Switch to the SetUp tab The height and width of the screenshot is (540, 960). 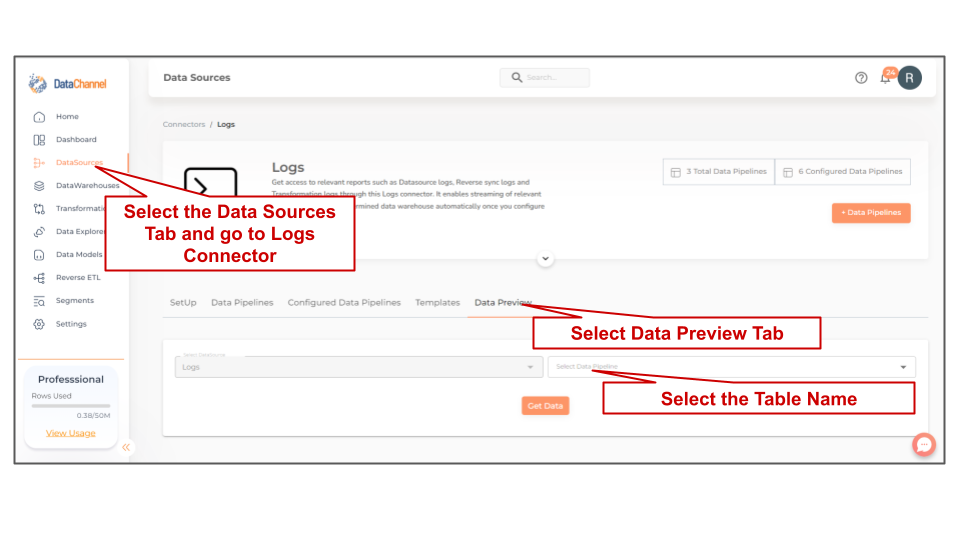pos(183,302)
